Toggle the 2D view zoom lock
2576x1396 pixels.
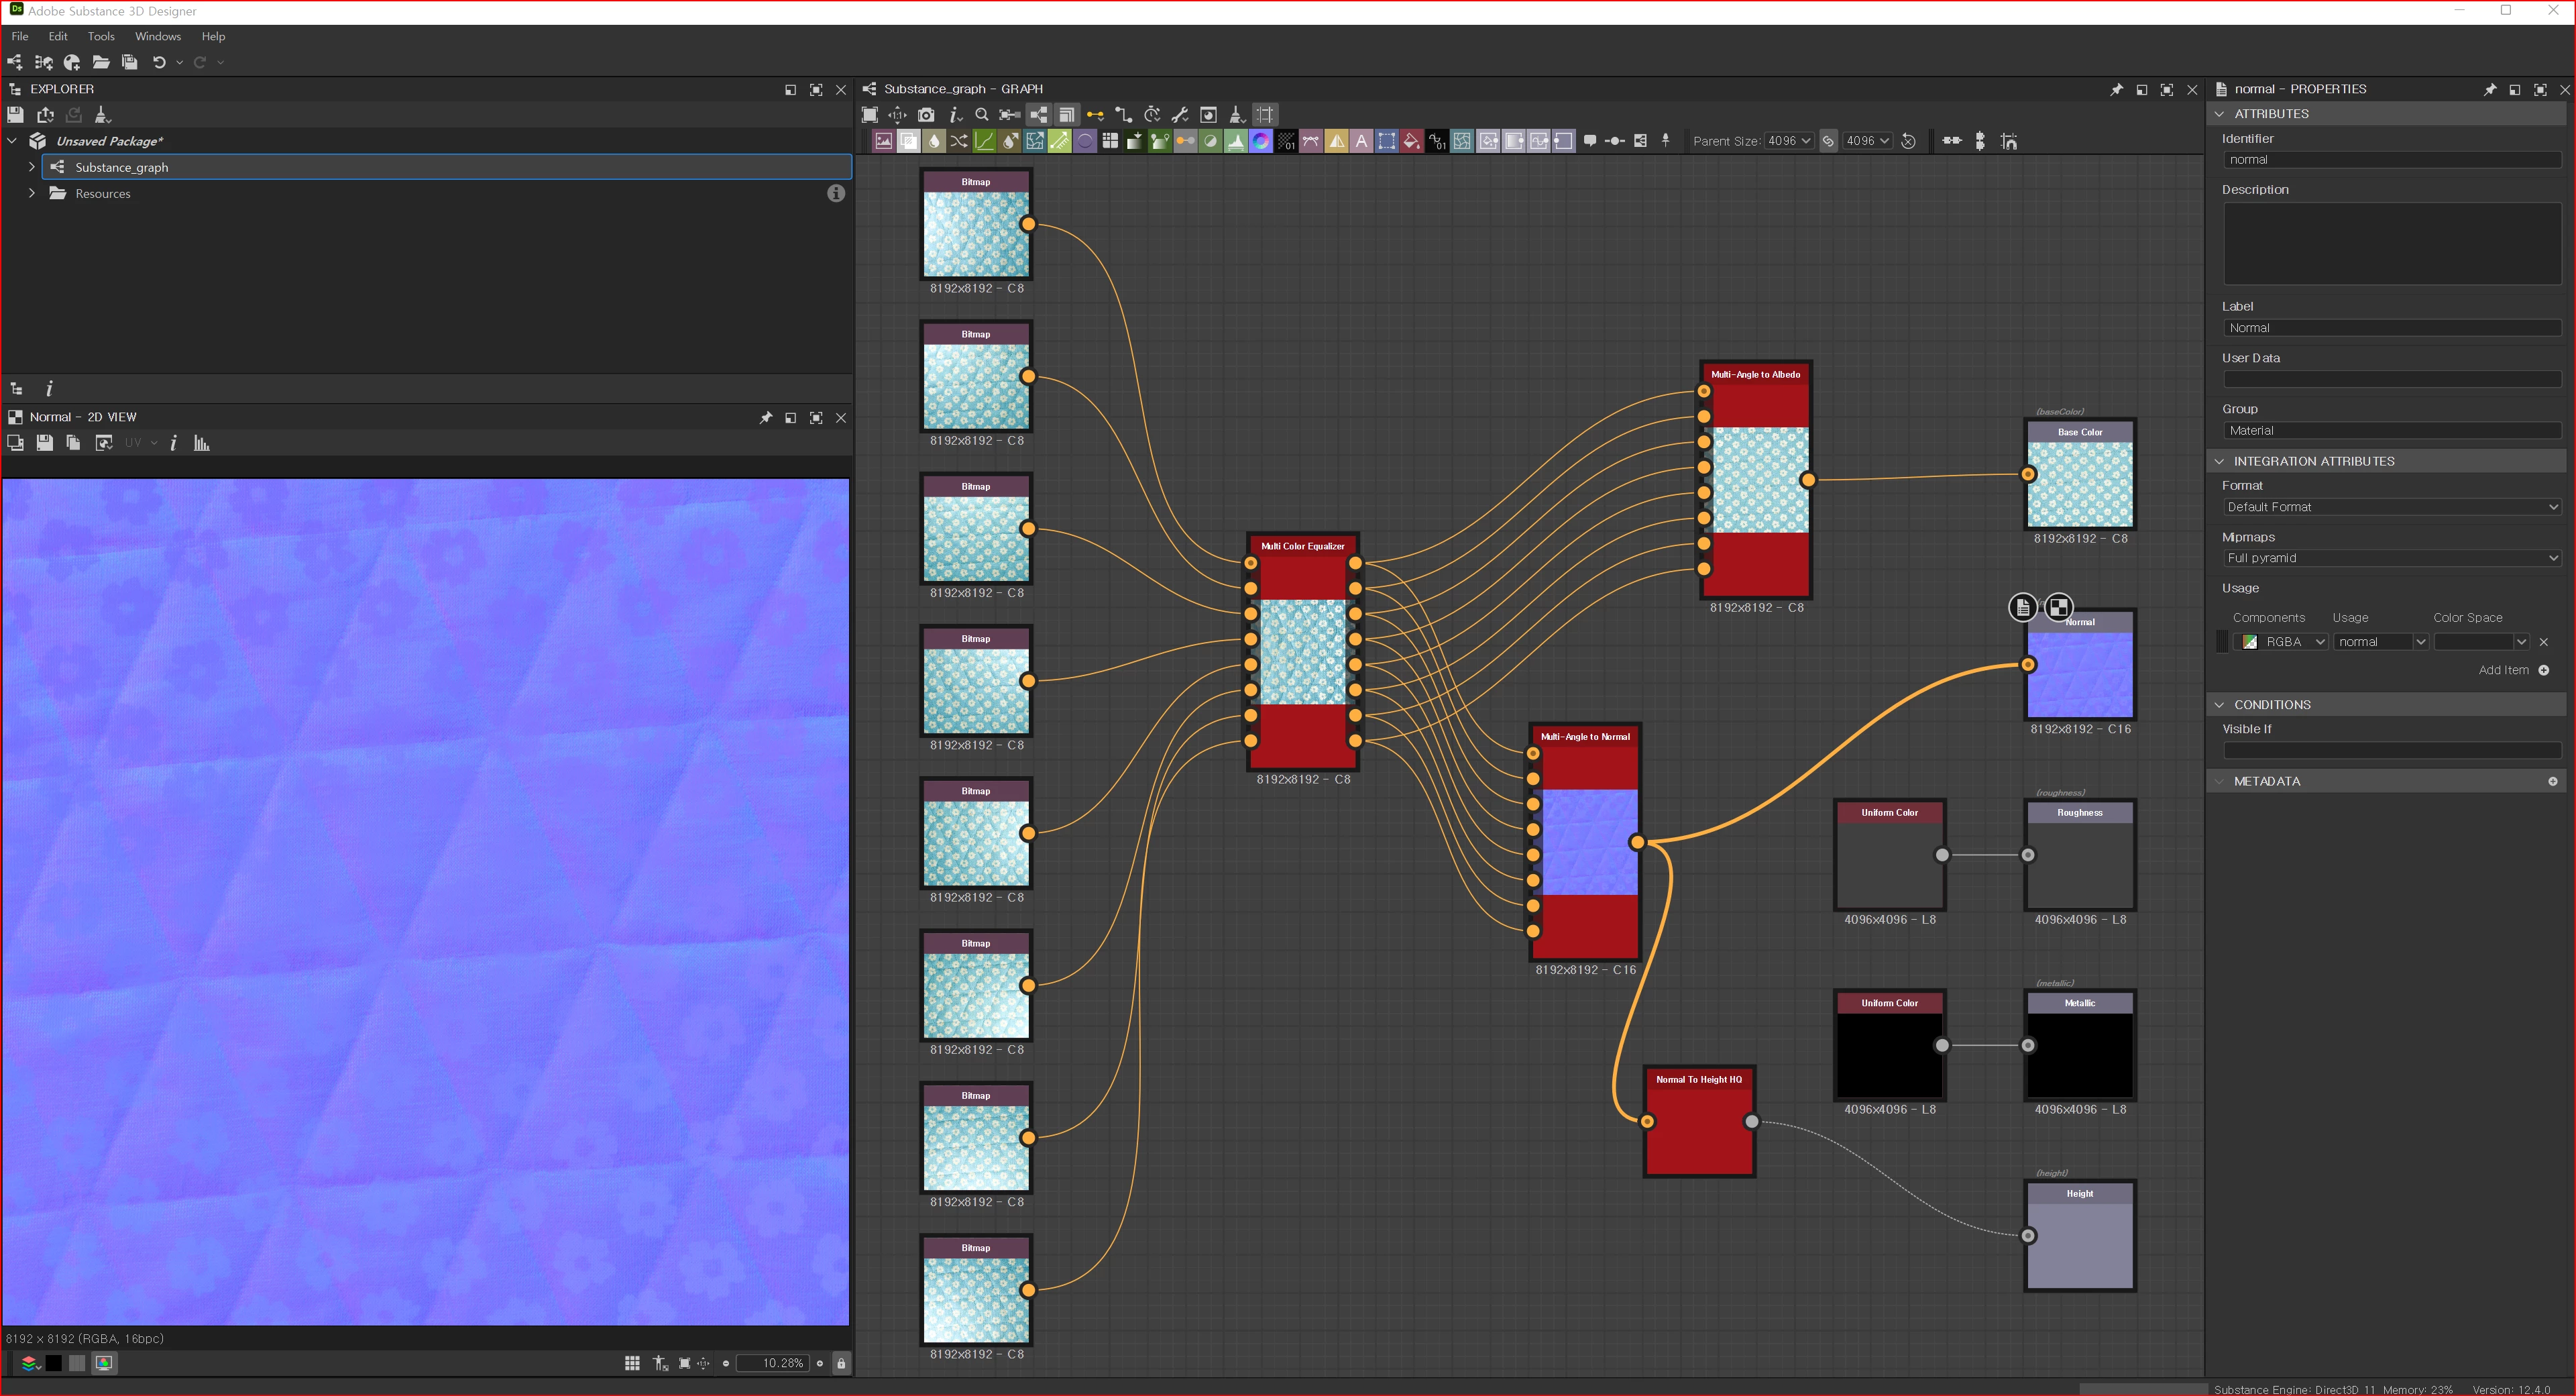pos(841,1363)
